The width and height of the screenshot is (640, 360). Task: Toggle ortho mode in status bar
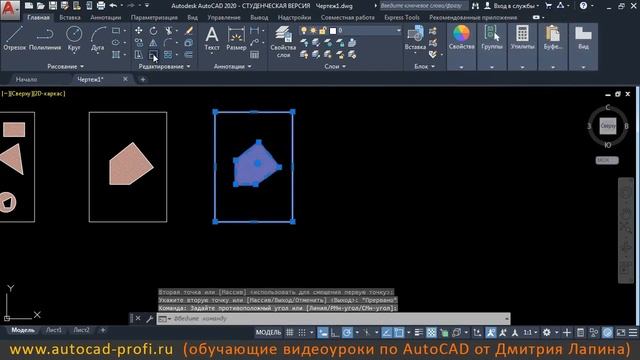coord(335,333)
